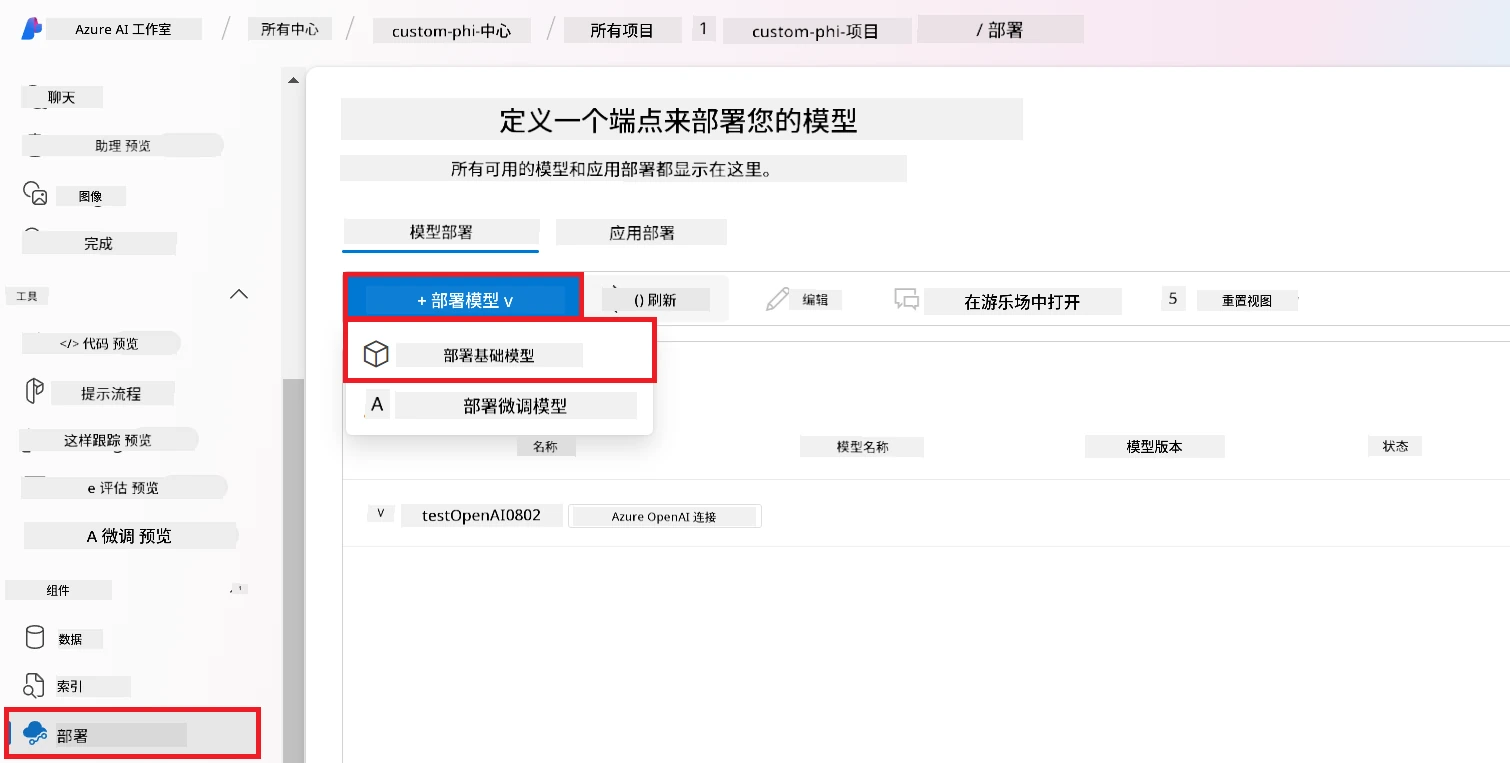Click the 索引 index icon
This screenshot has height=763, width=1510.
pos(35,685)
